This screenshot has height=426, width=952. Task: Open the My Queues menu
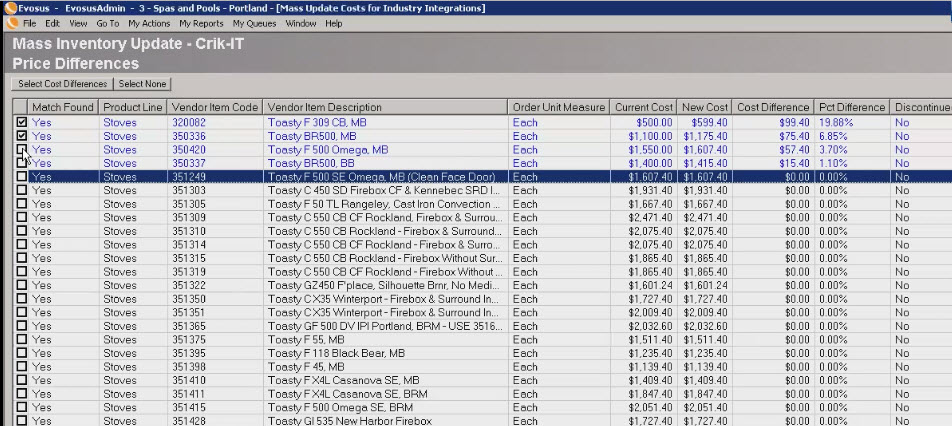point(254,24)
